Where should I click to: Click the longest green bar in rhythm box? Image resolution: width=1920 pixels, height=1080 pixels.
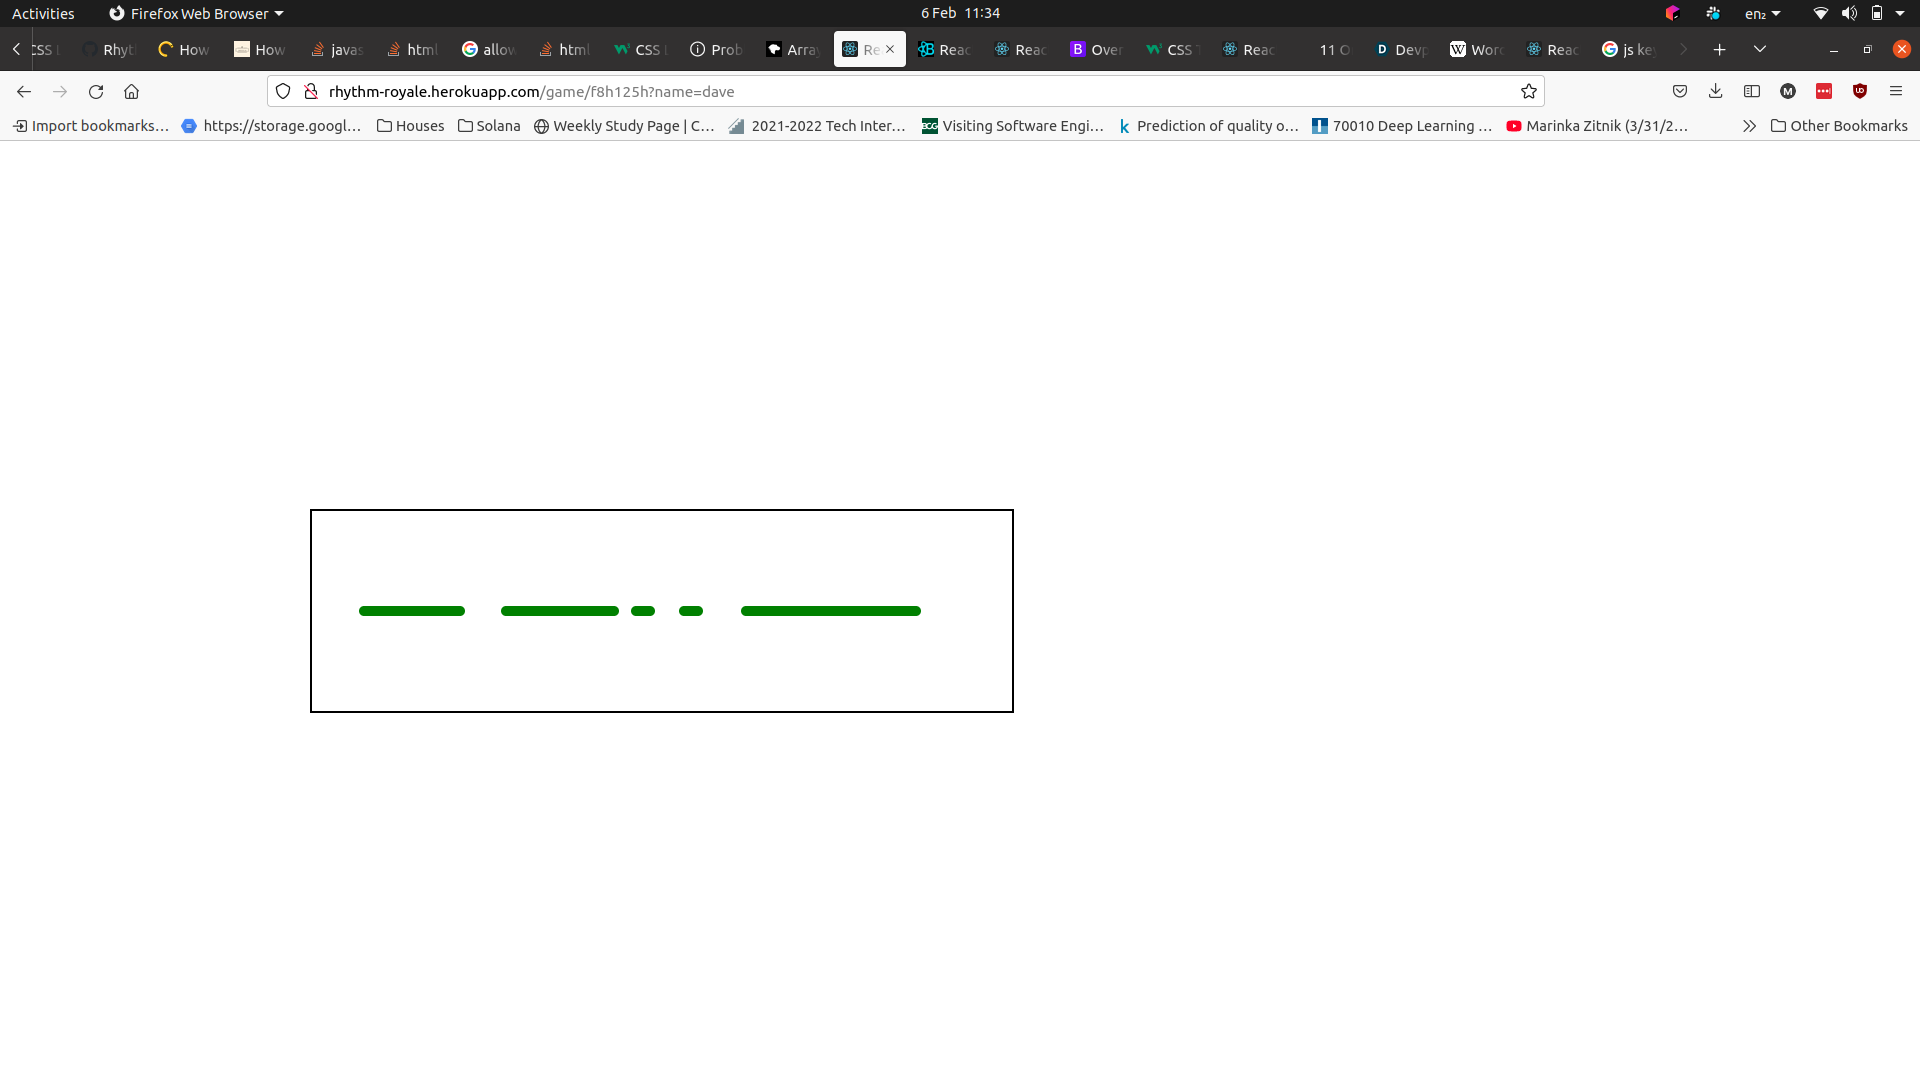830,611
